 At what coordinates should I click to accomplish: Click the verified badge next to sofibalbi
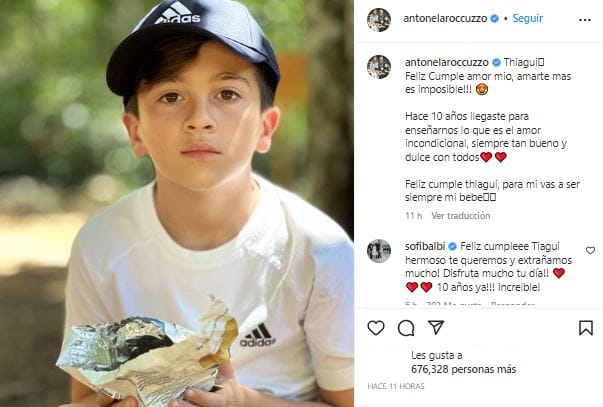[x=453, y=246]
